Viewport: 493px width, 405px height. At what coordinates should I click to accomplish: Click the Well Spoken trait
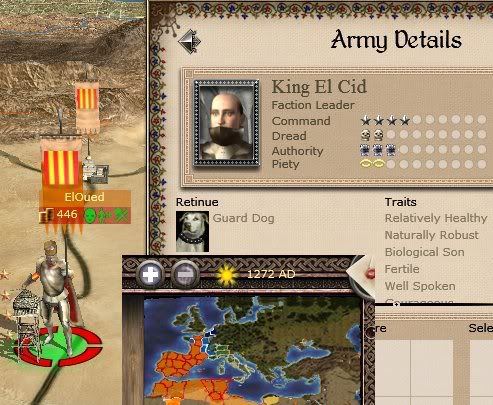[420, 286]
